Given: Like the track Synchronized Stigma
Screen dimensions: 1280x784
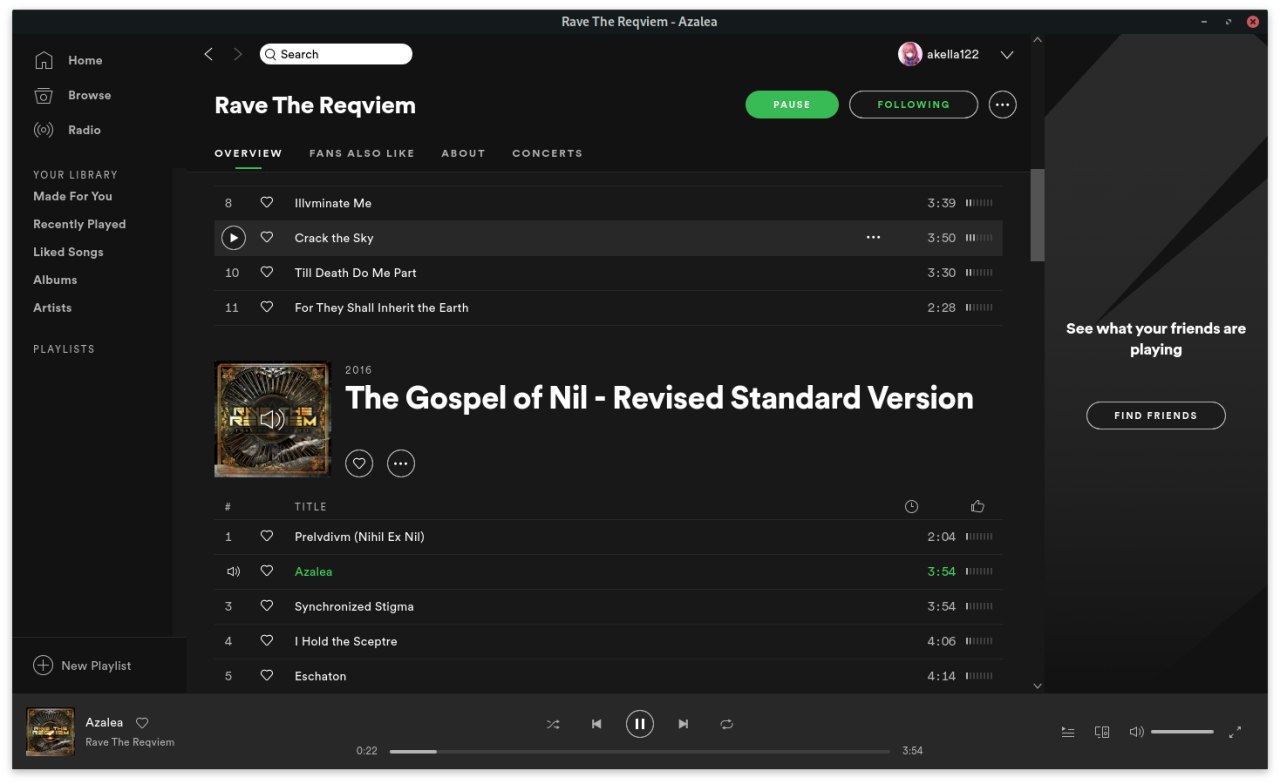Looking at the screenshot, I should click(267, 606).
